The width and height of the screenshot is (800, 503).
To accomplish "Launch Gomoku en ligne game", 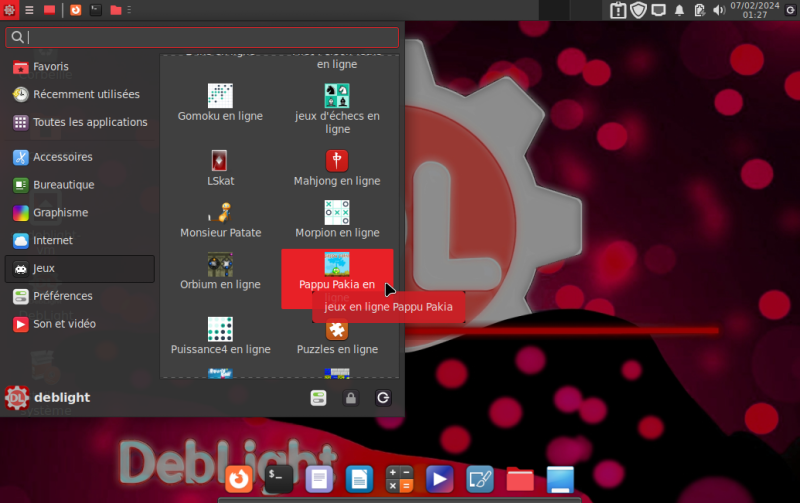I will pyautogui.click(x=220, y=103).
